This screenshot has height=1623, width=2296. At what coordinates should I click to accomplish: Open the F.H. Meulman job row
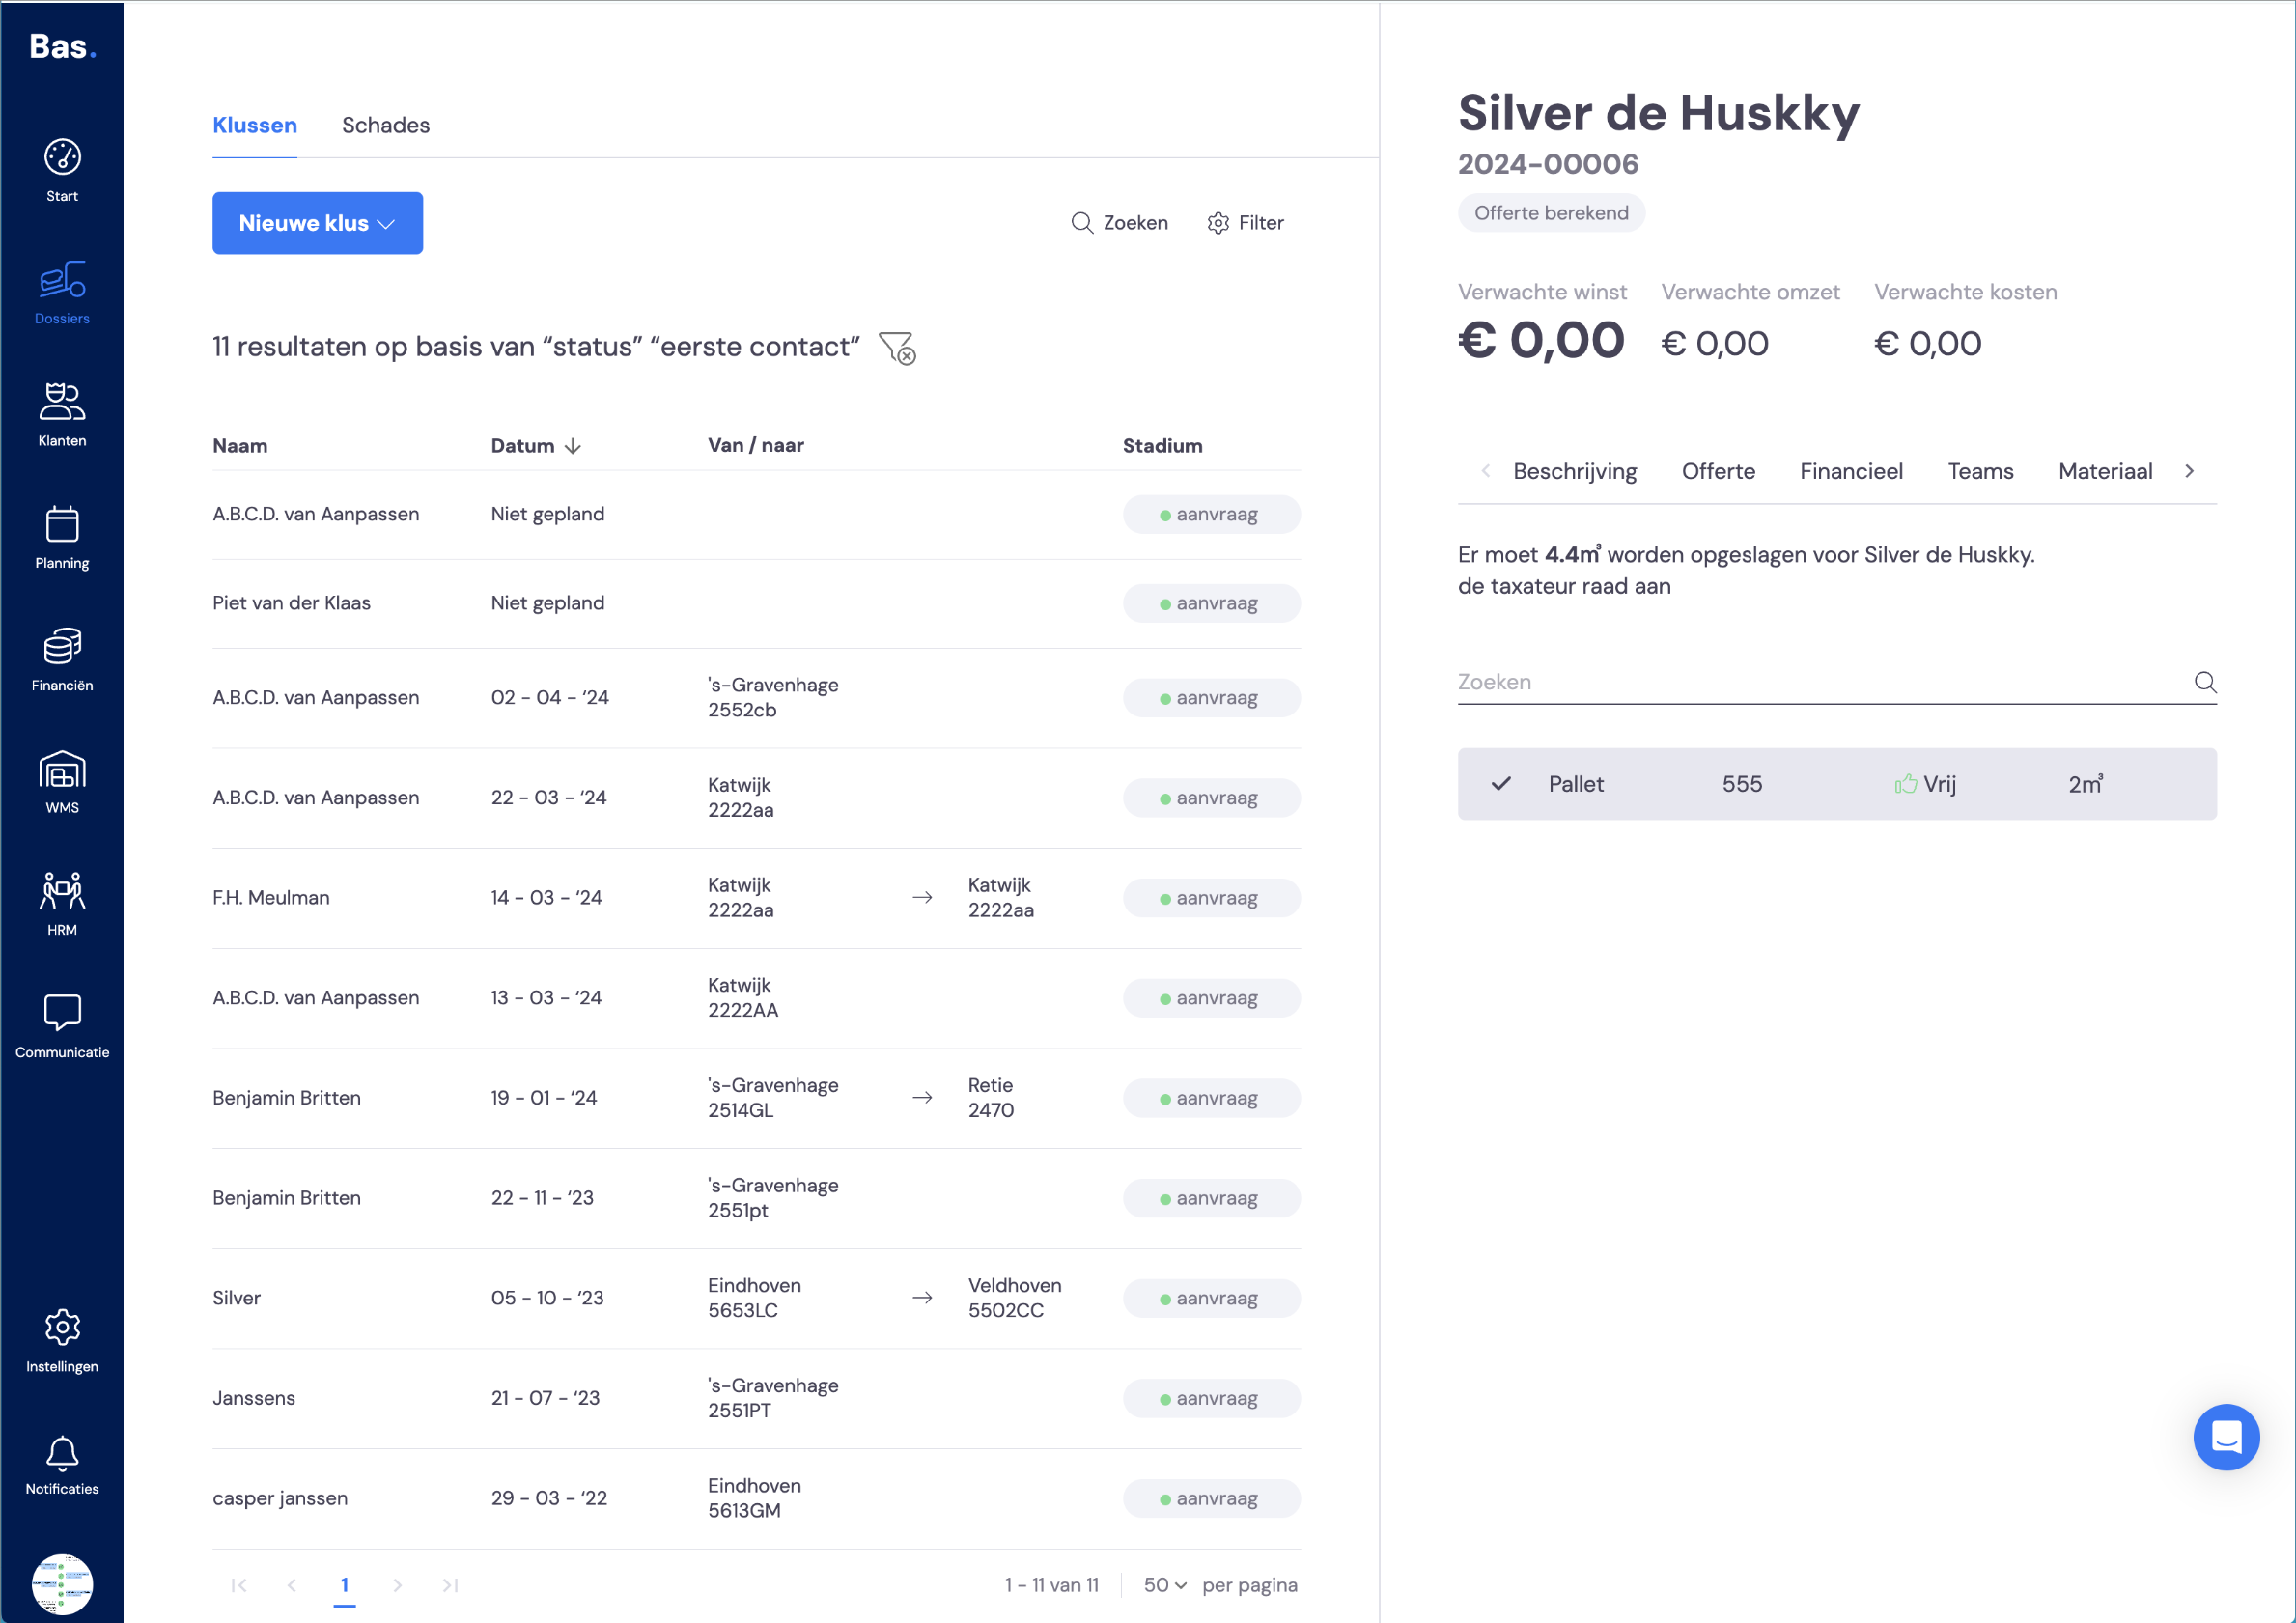pyautogui.click(x=756, y=898)
